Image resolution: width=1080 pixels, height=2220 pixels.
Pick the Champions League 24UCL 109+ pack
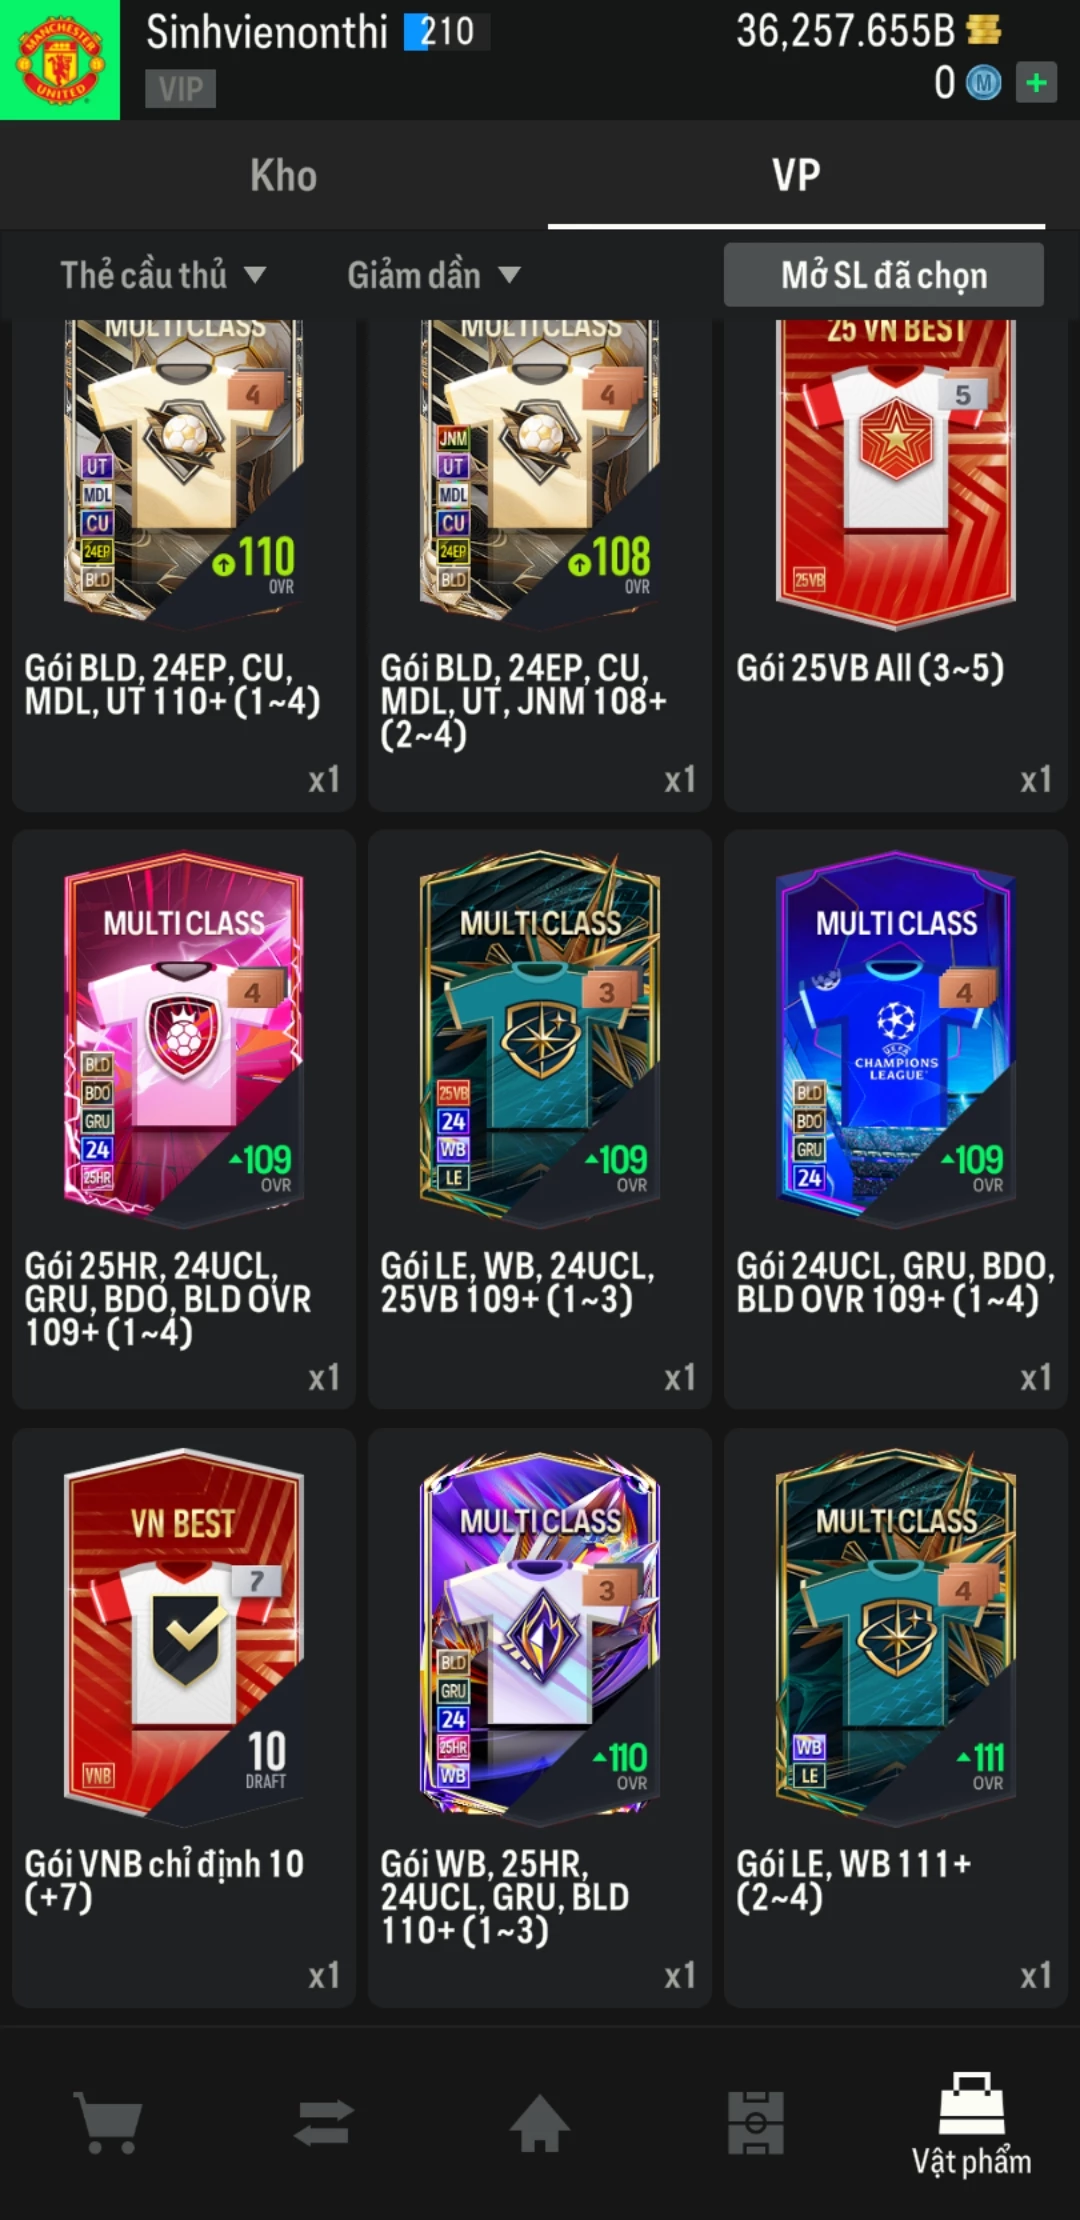click(896, 1119)
